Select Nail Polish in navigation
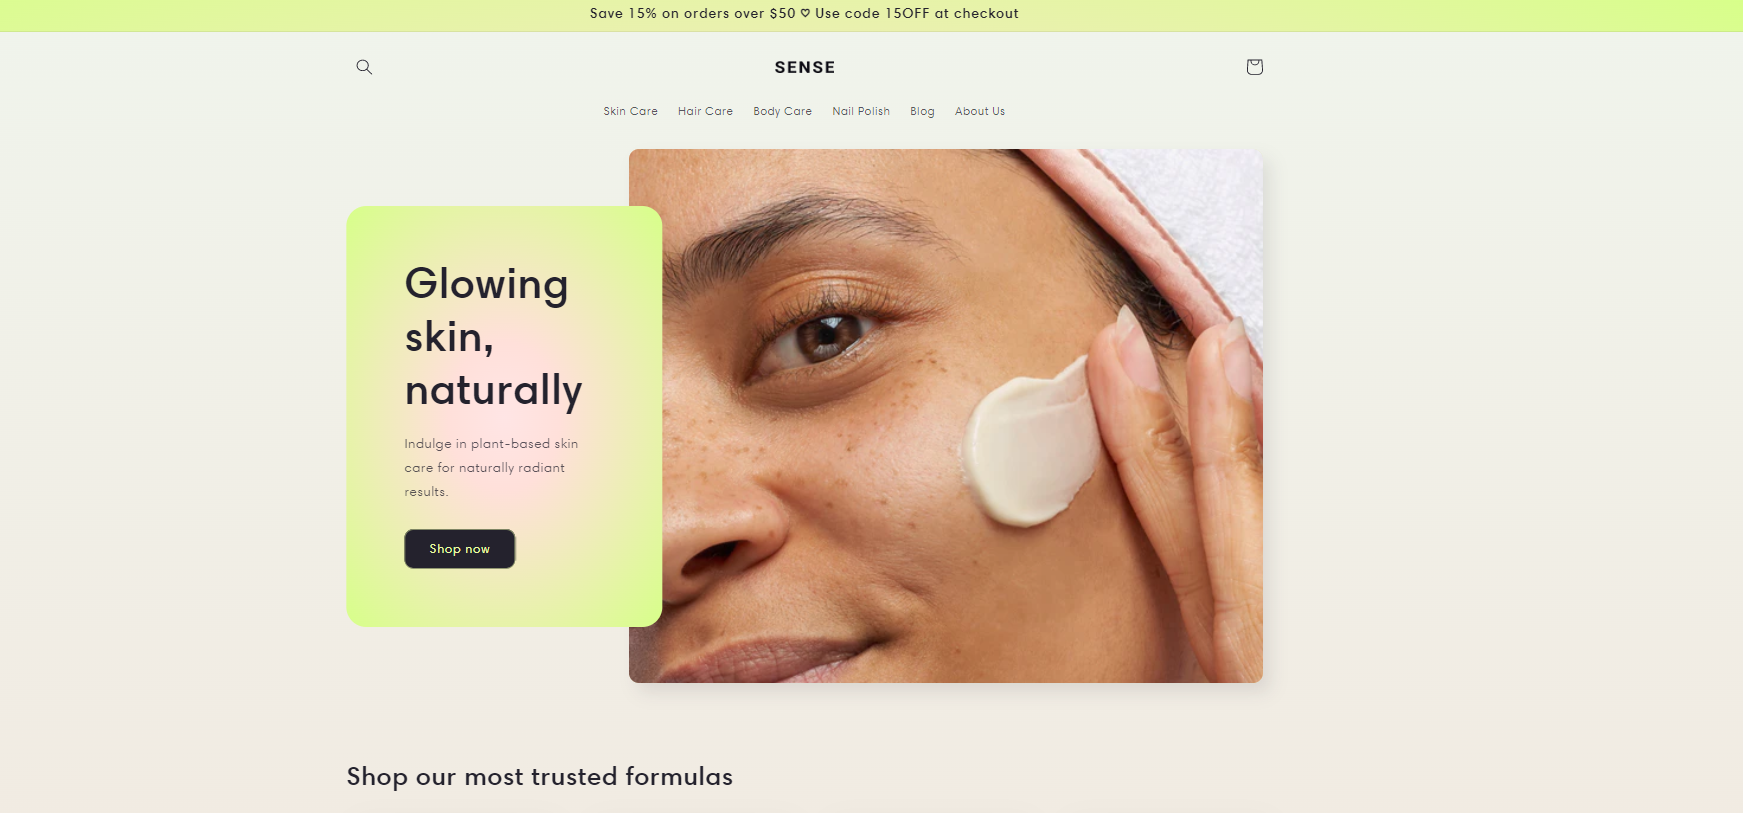 point(861,111)
